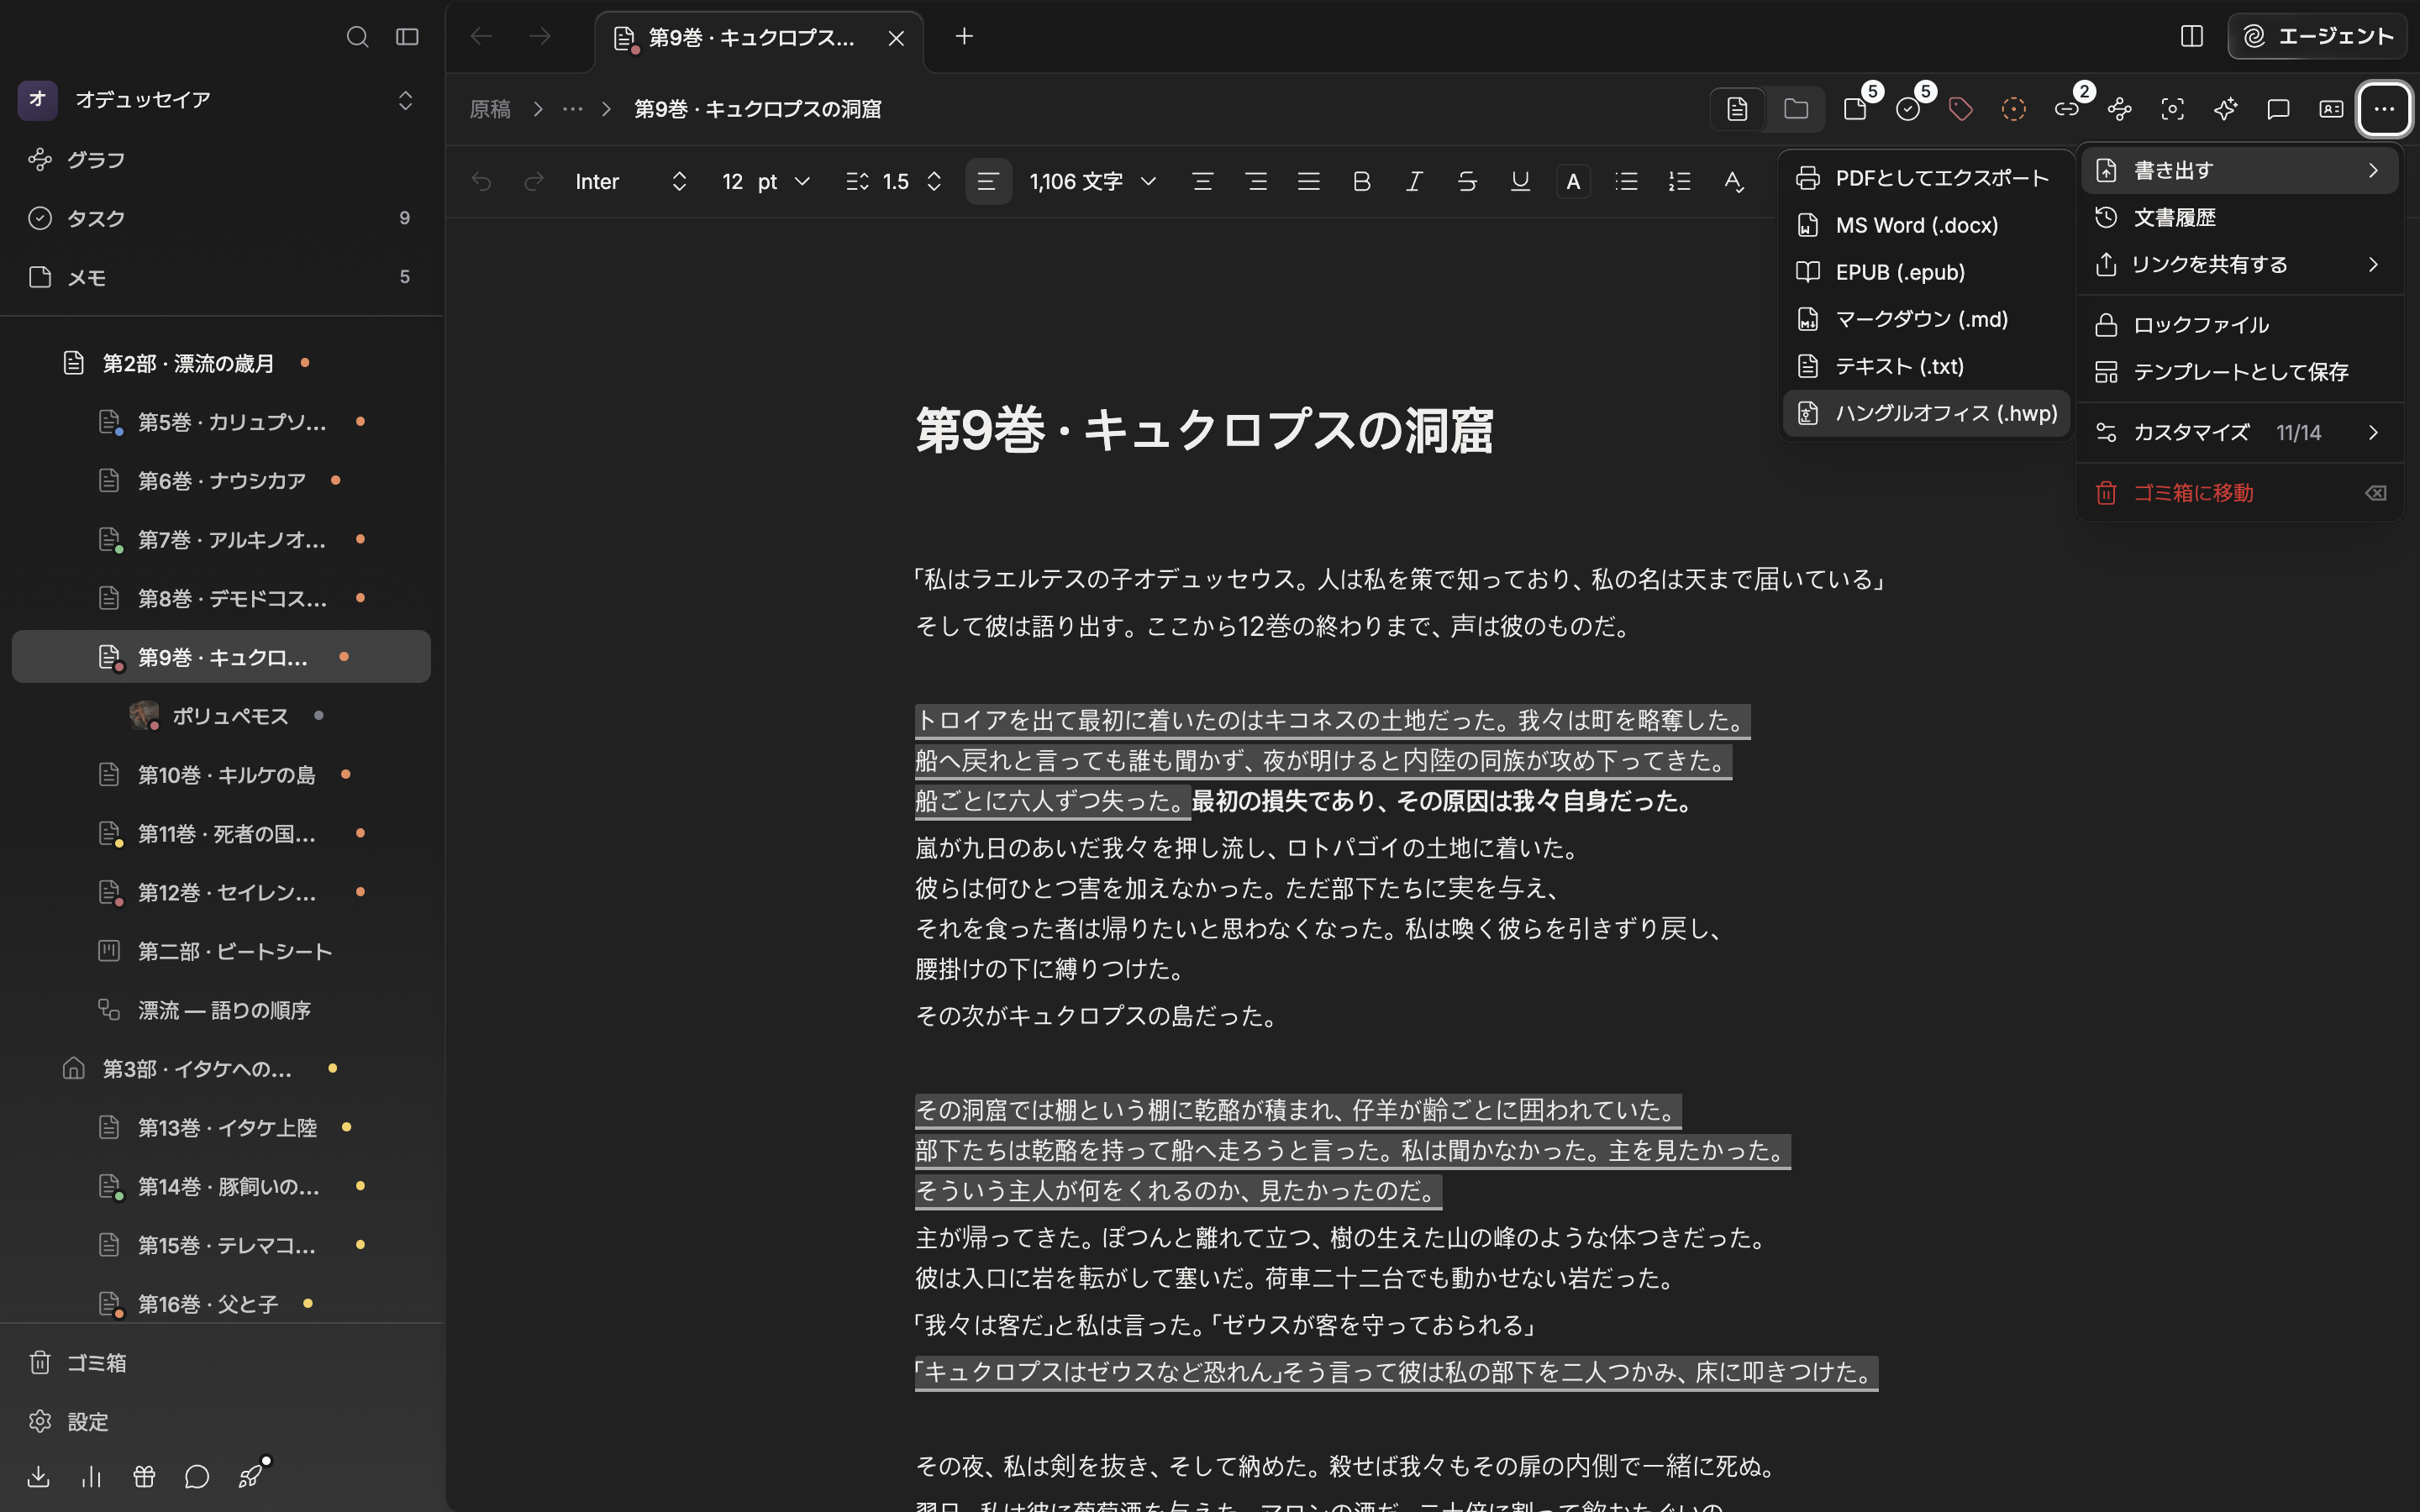Toggle underline formatting
This screenshot has height=1512, width=2420.
coord(1521,182)
